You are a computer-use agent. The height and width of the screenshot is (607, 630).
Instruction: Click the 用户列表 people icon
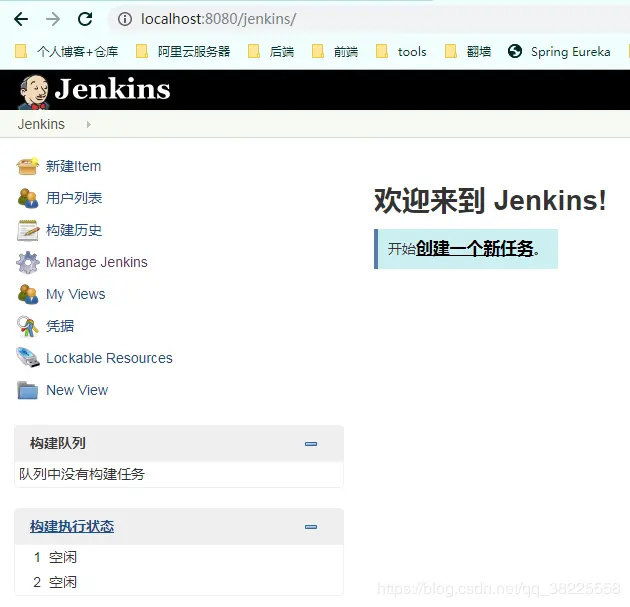[x=28, y=198]
